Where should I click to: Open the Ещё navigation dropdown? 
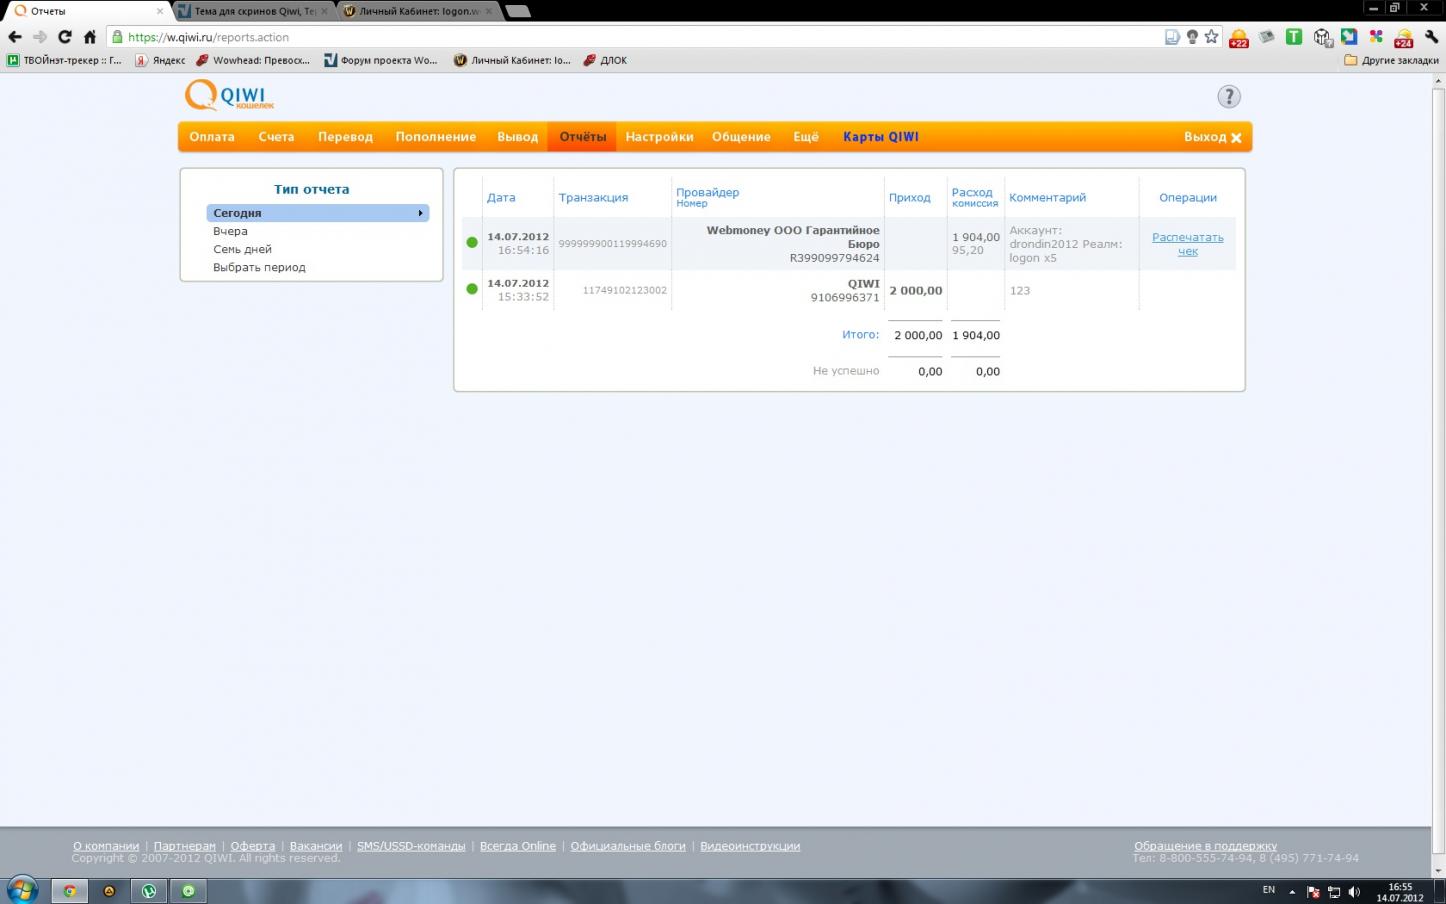tap(806, 137)
